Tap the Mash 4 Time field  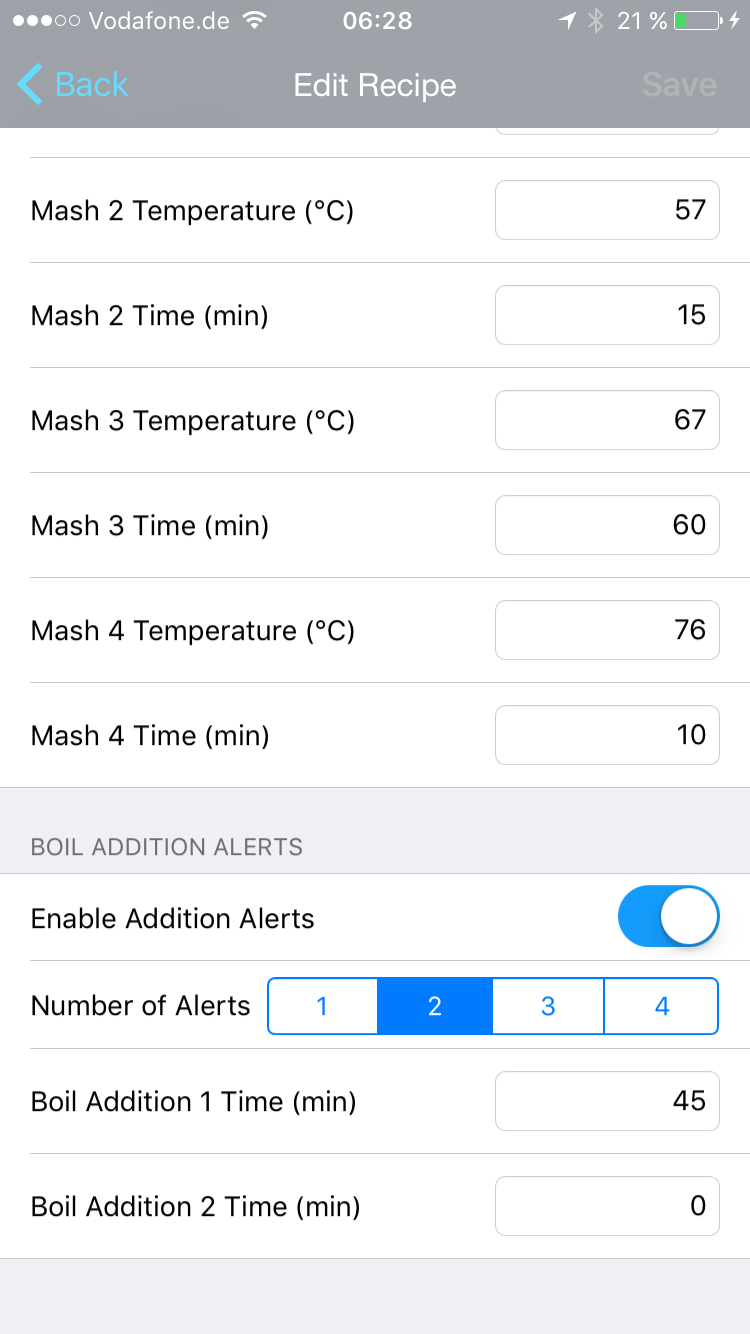(x=607, y=735)
